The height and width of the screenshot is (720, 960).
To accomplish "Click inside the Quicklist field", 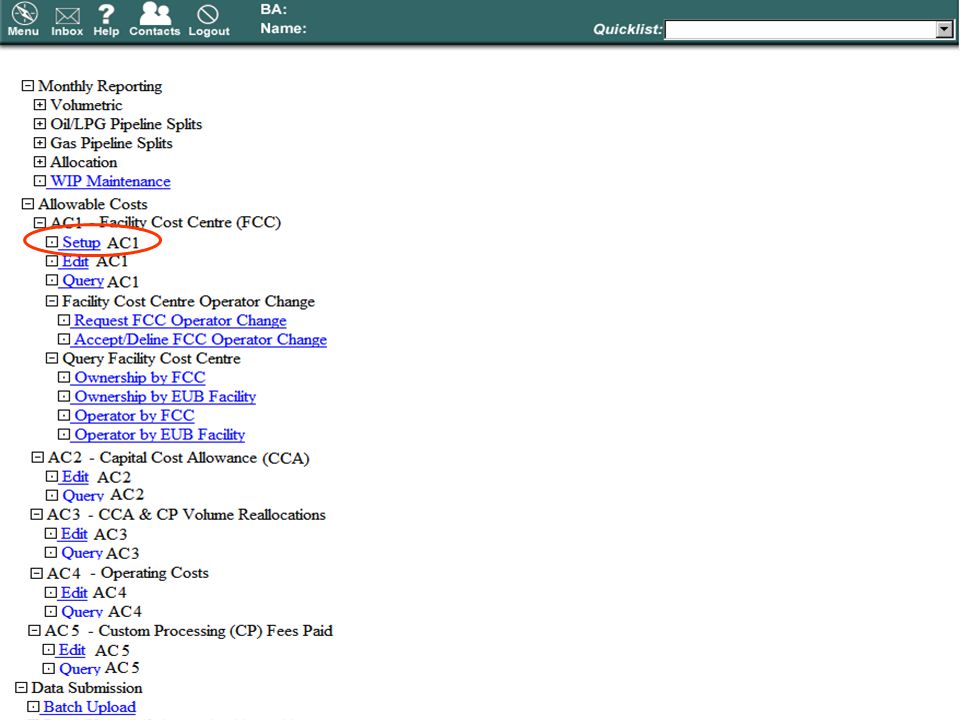I will pyautogui.click(x=801, y=29).
